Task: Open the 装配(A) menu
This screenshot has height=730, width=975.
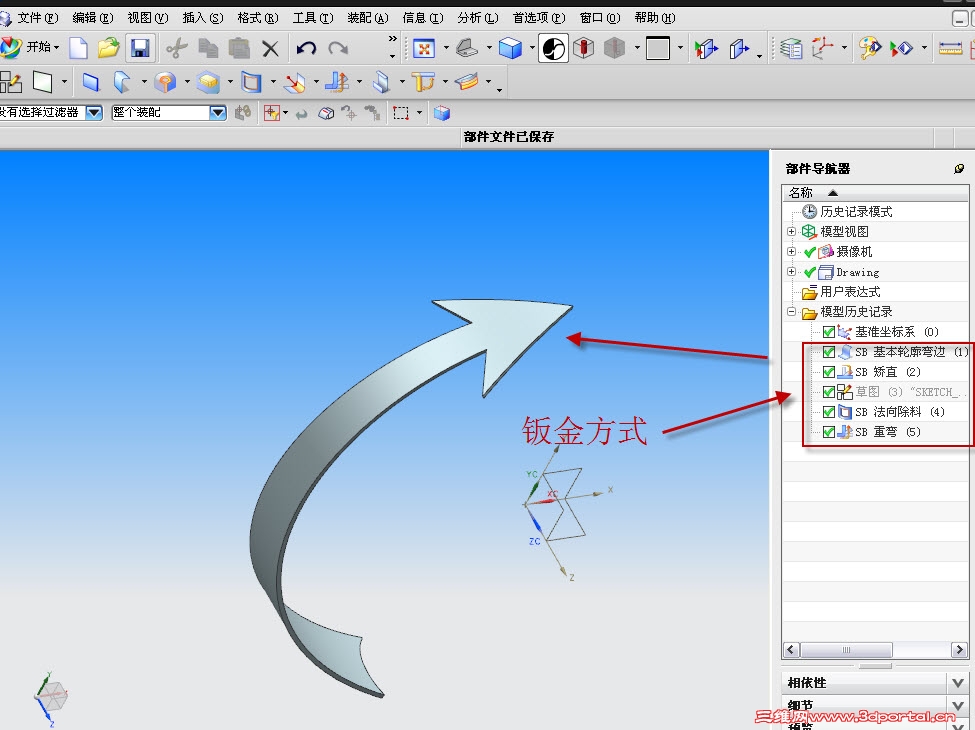Action: (367, 18)
